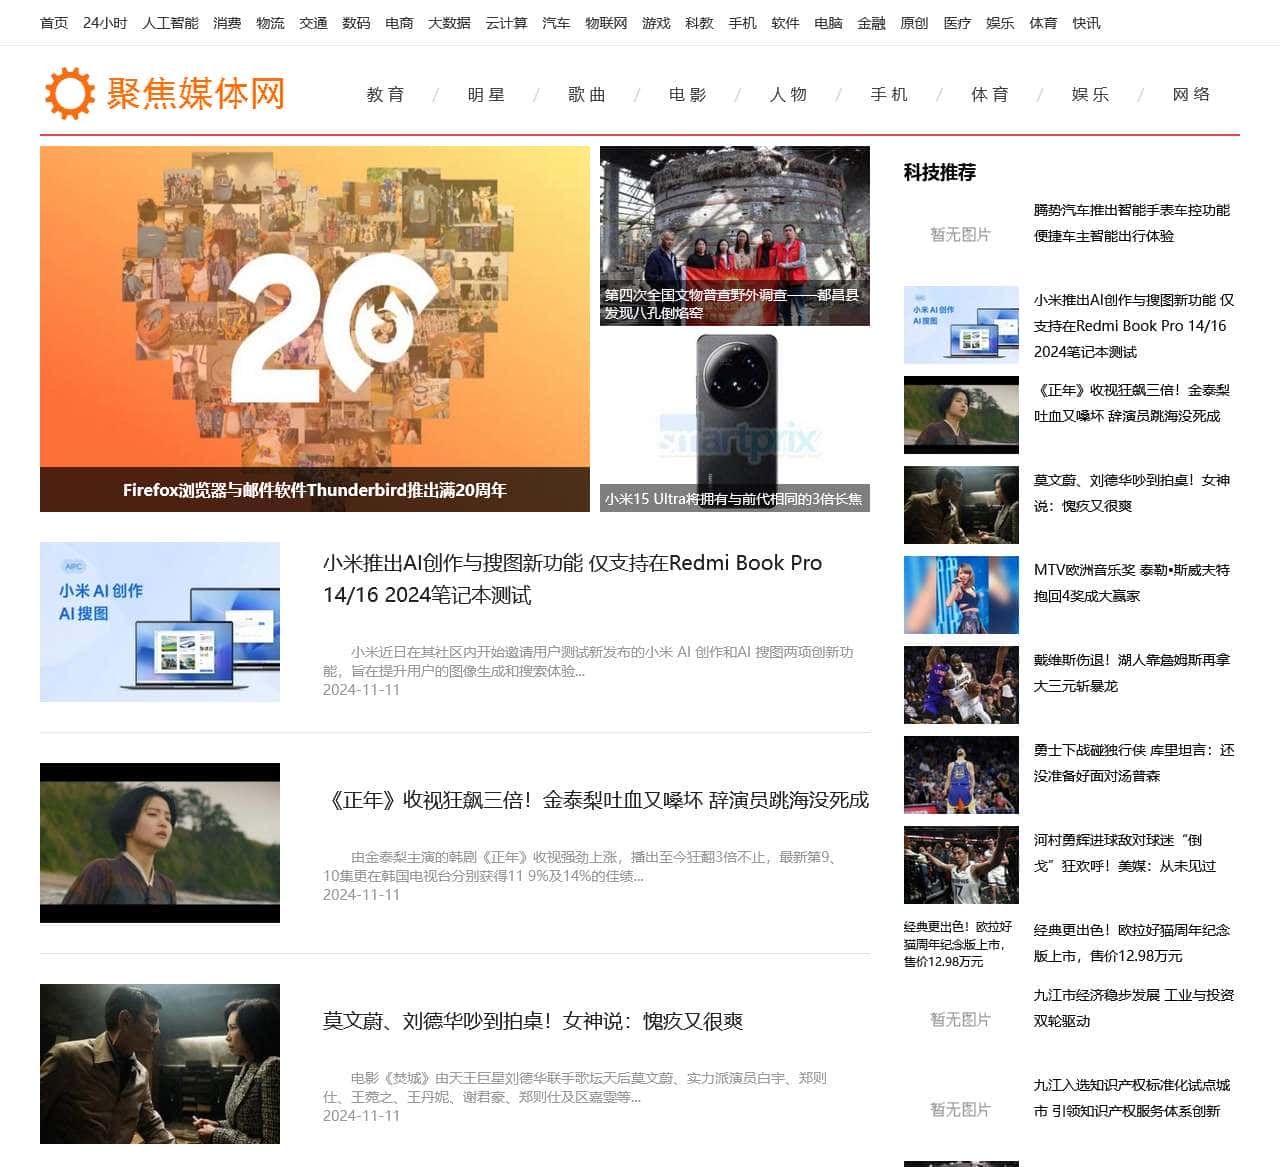Click the 小米AI article date 2024-11-11
The width and height of the screenshot is (1280, 1167).
(361, 690)
